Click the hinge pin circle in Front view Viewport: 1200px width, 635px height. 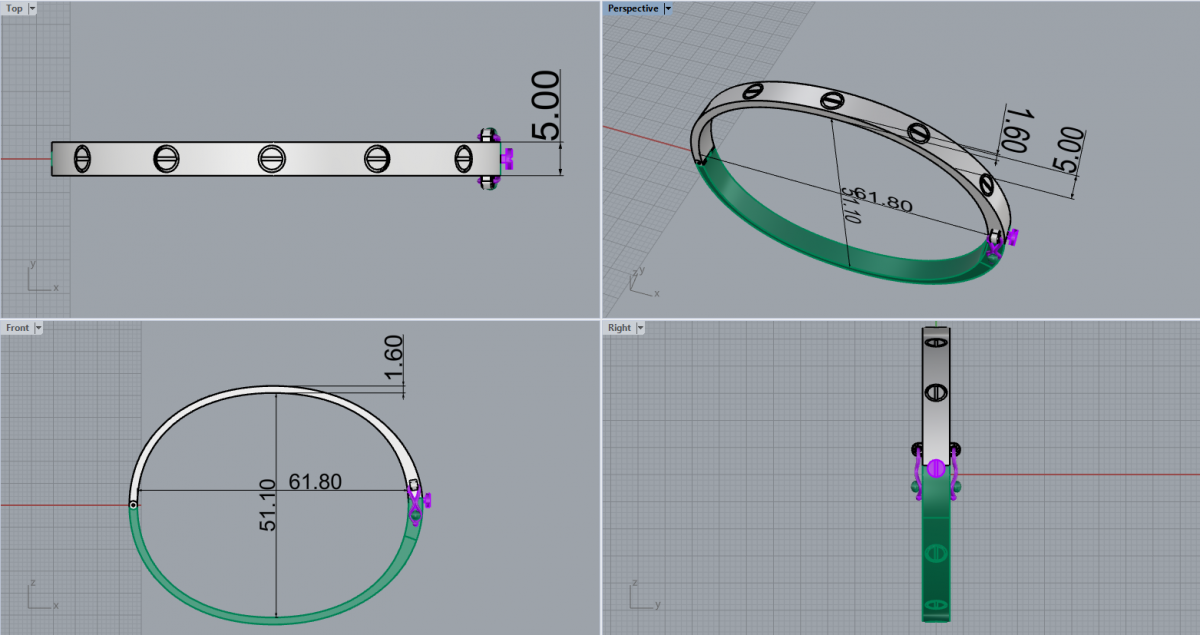pyautogui.click(x=133, y=505)
